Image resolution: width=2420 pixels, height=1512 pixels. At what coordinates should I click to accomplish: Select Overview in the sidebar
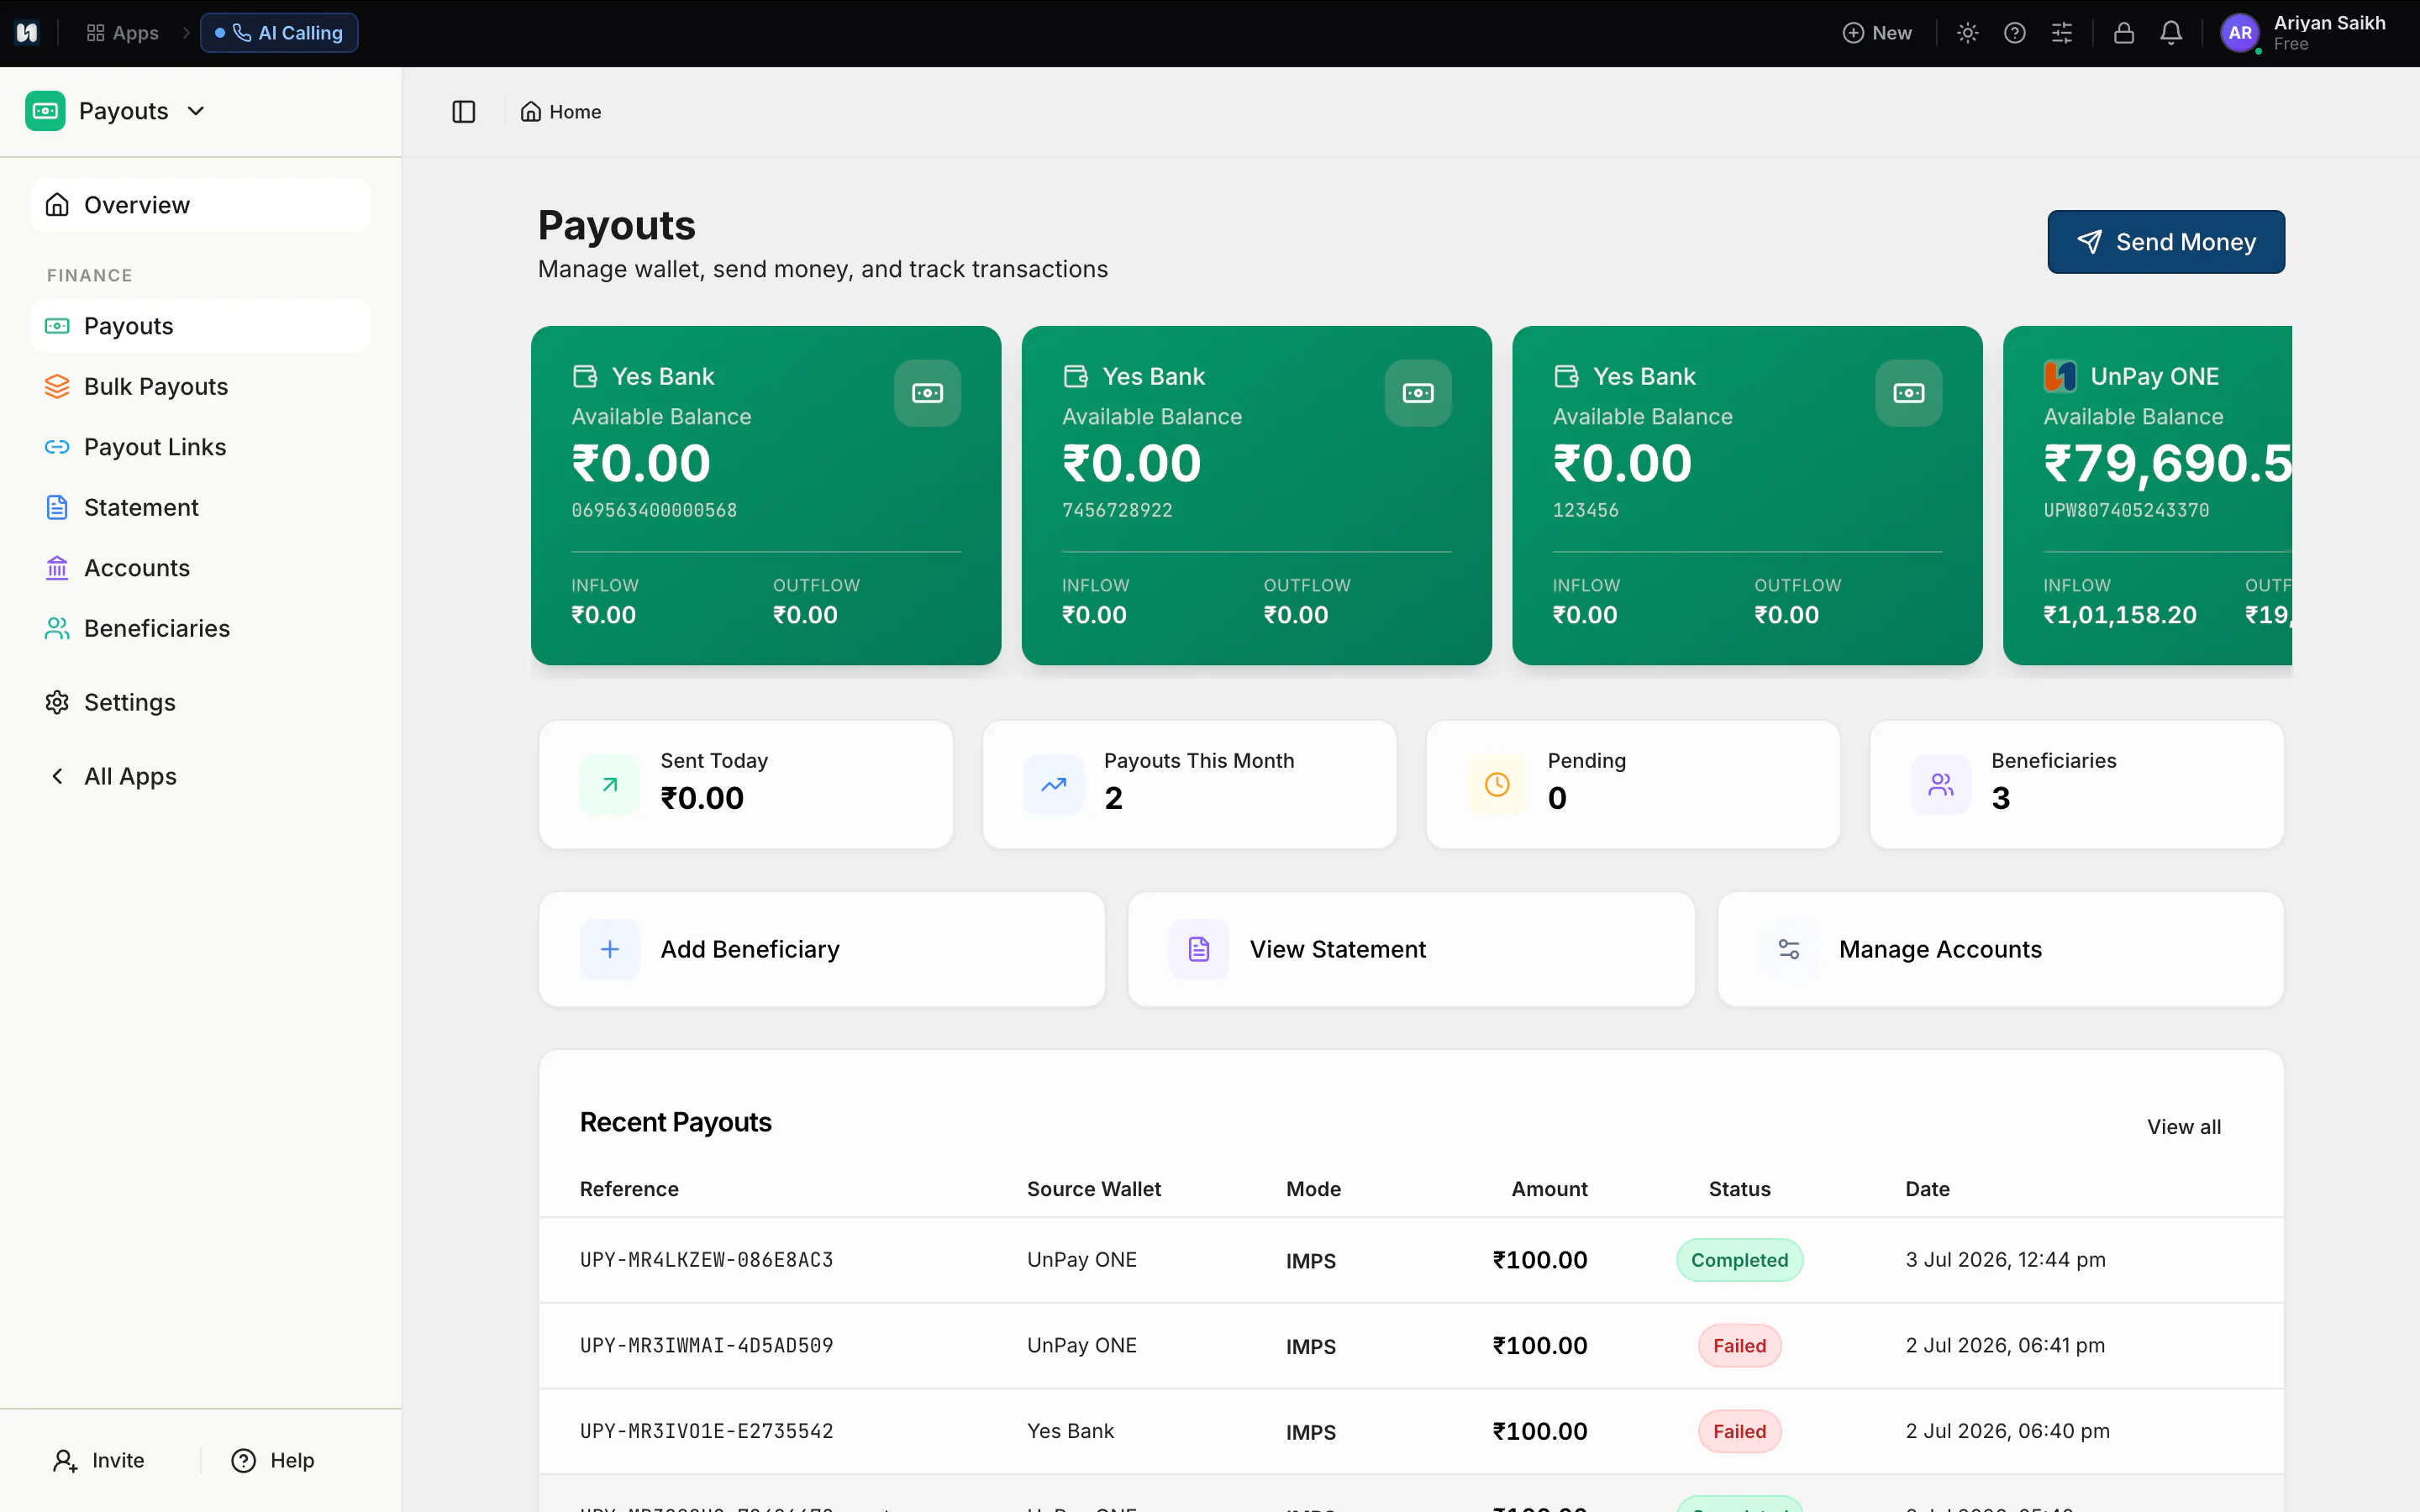[200, 205]
